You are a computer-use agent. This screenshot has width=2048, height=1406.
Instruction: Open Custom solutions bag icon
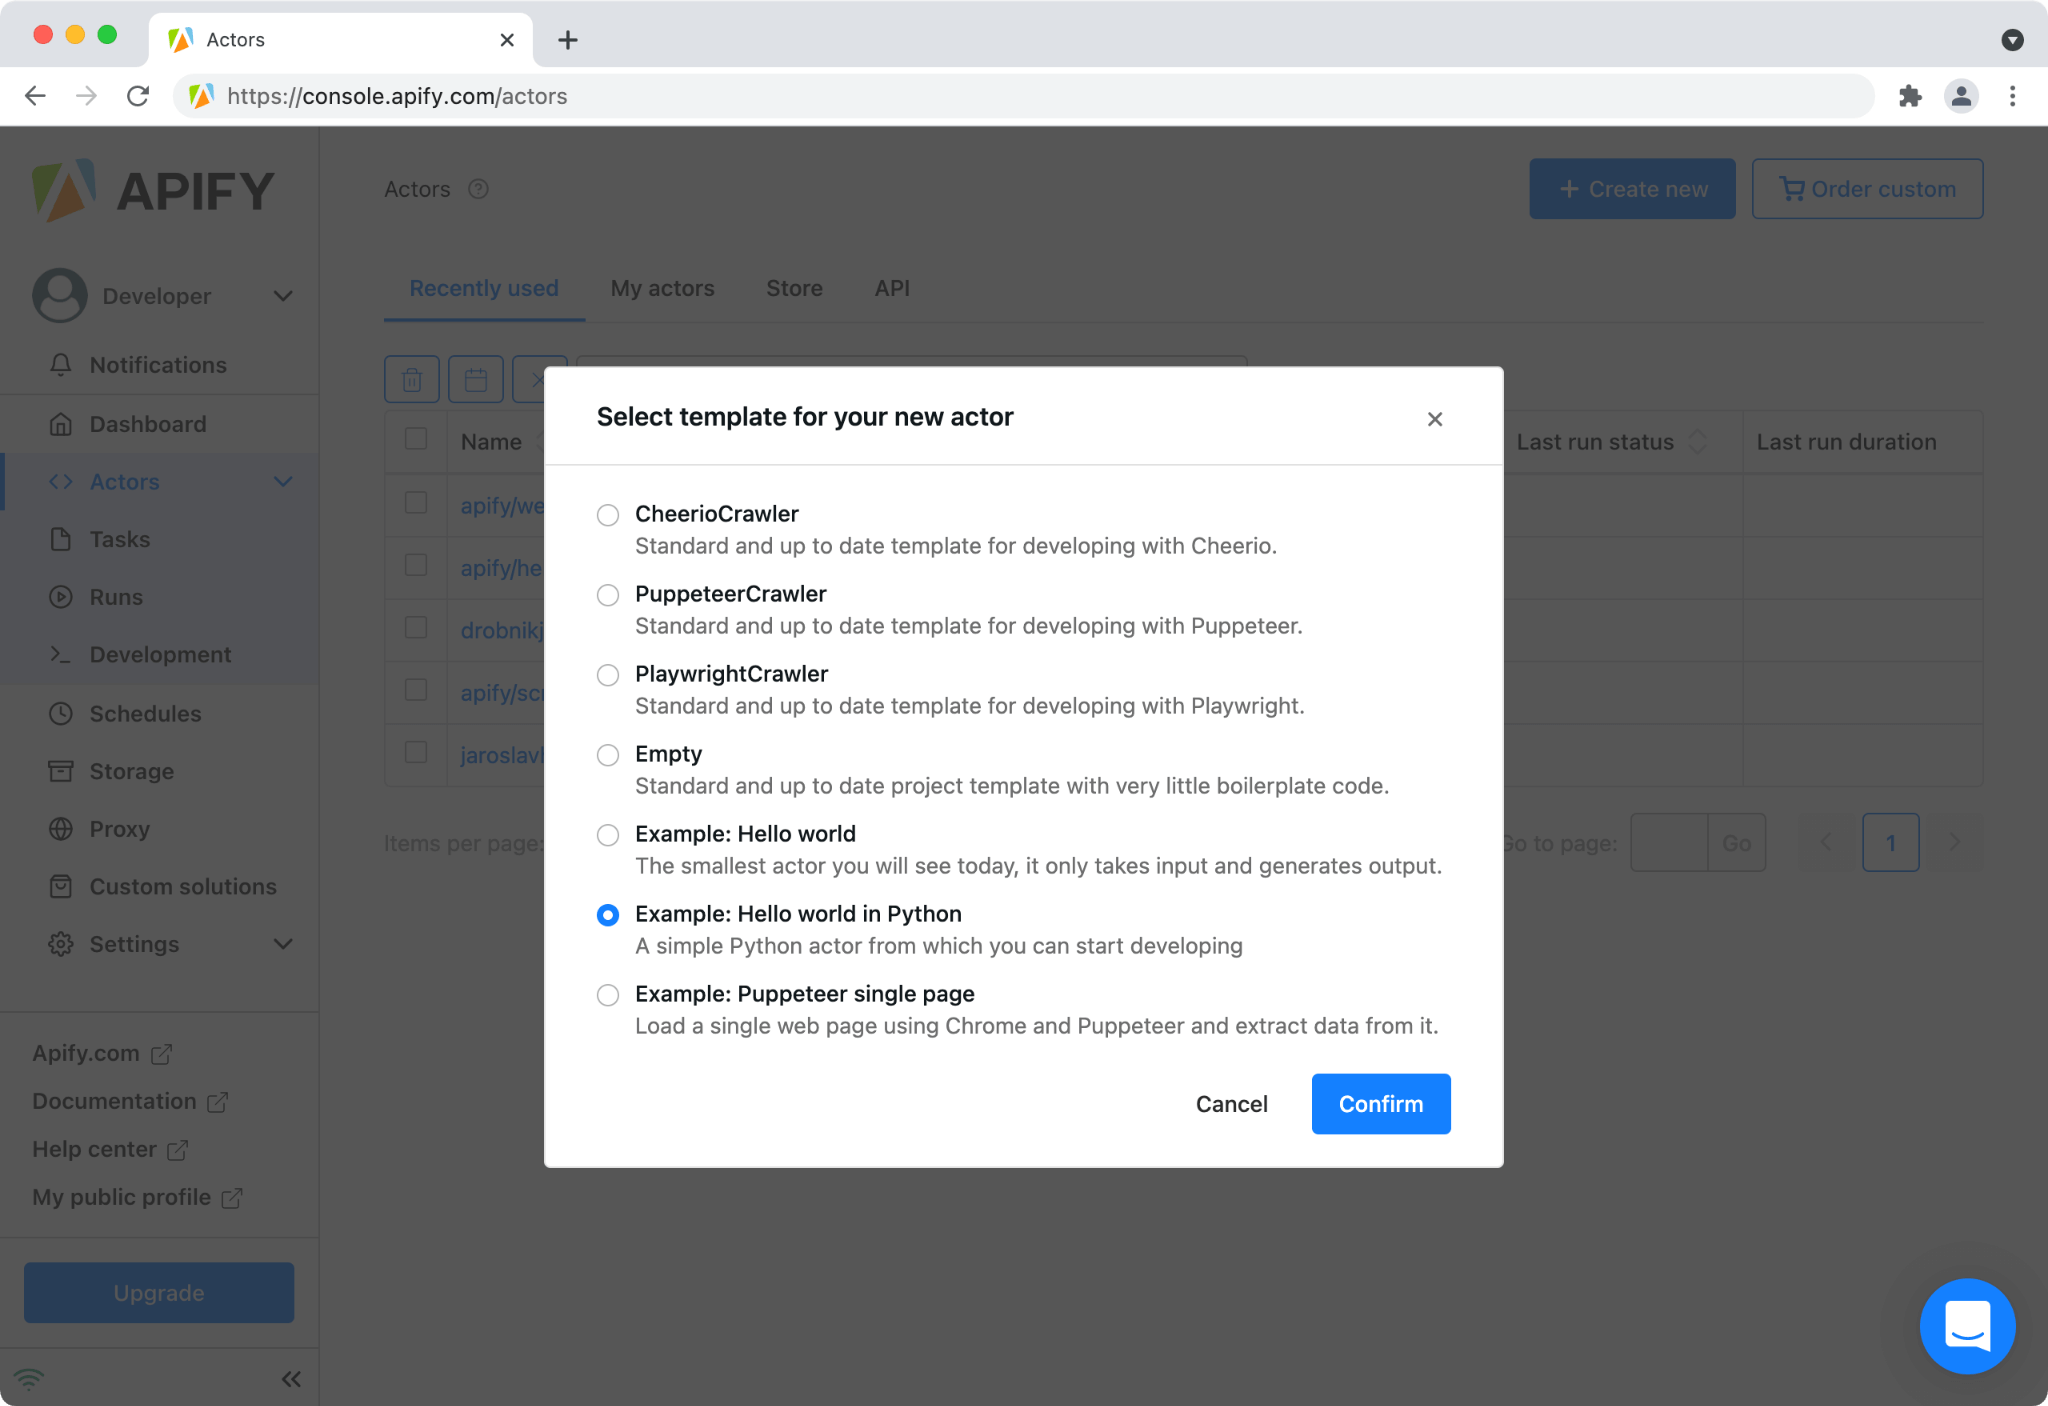click(x=61, y=887)
